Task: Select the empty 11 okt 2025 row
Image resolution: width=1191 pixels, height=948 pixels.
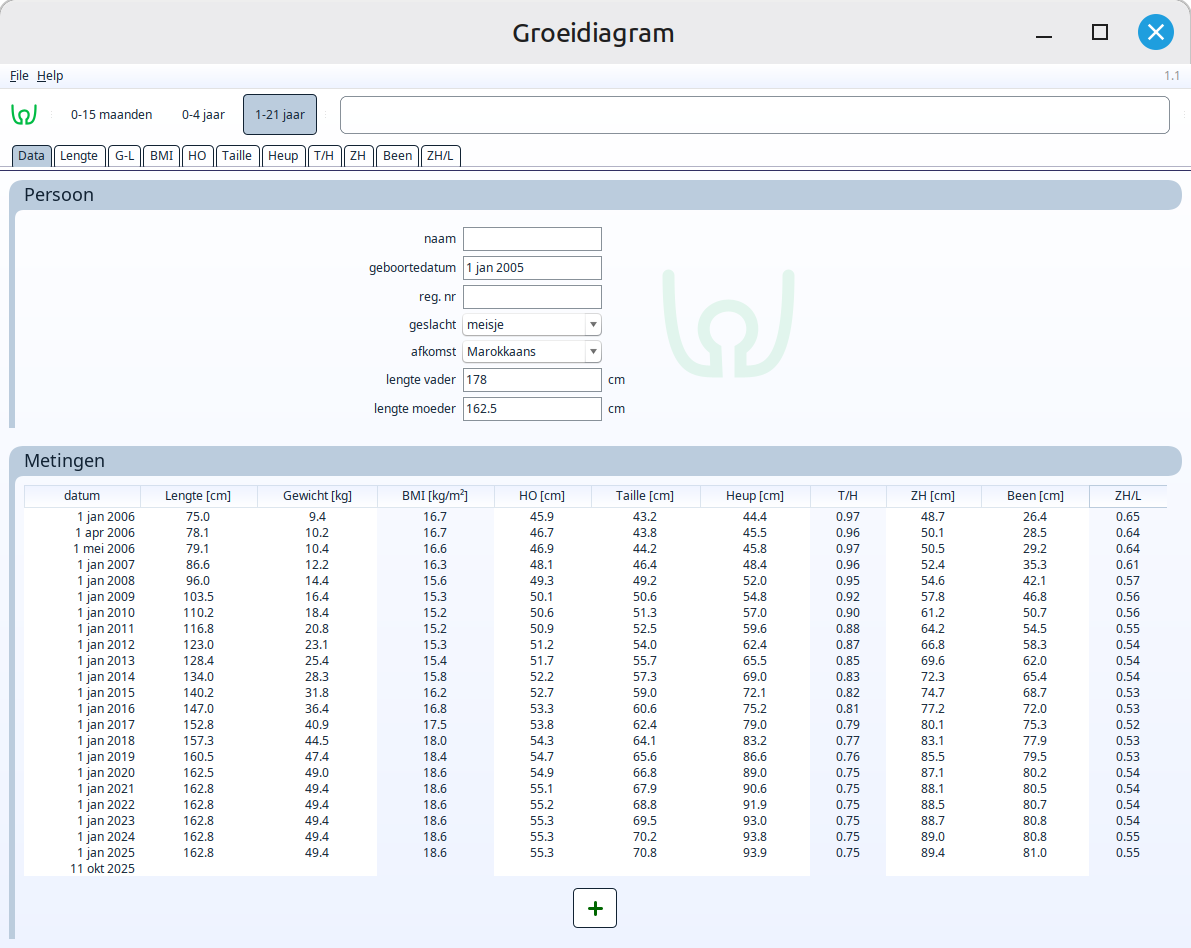Action: (x=102, y=869)
